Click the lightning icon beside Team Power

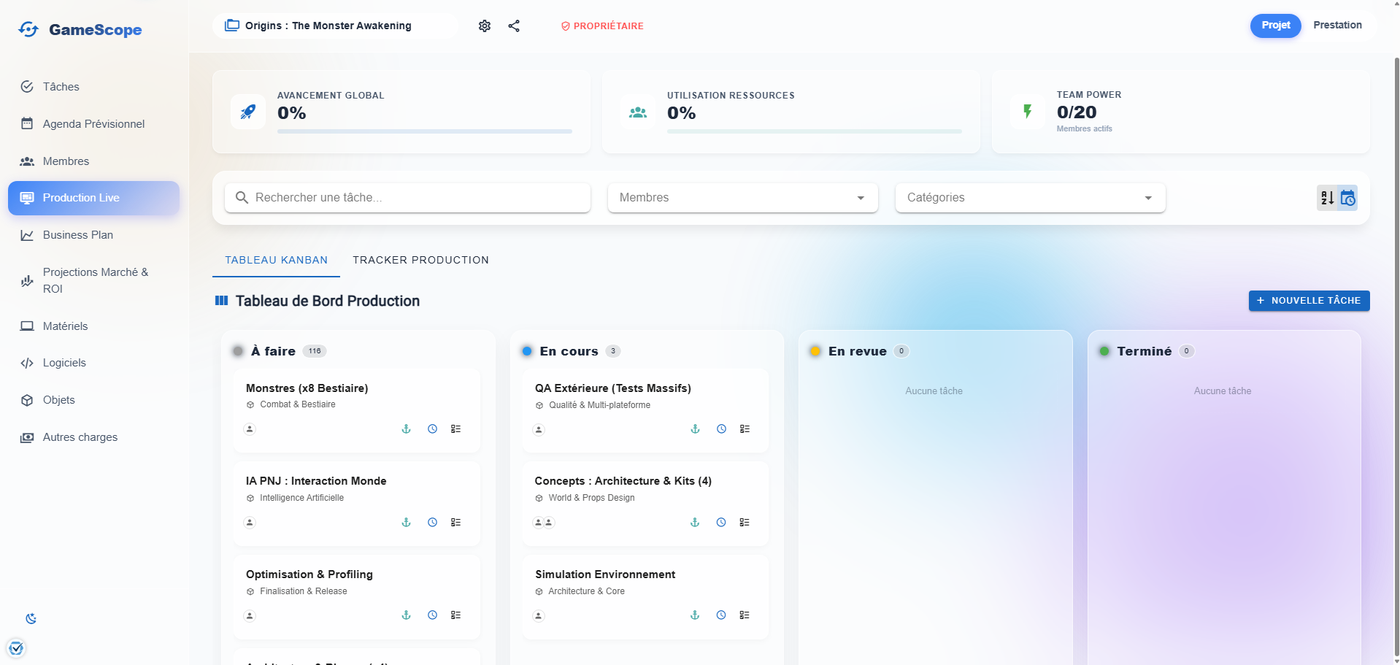point(1027,112)
